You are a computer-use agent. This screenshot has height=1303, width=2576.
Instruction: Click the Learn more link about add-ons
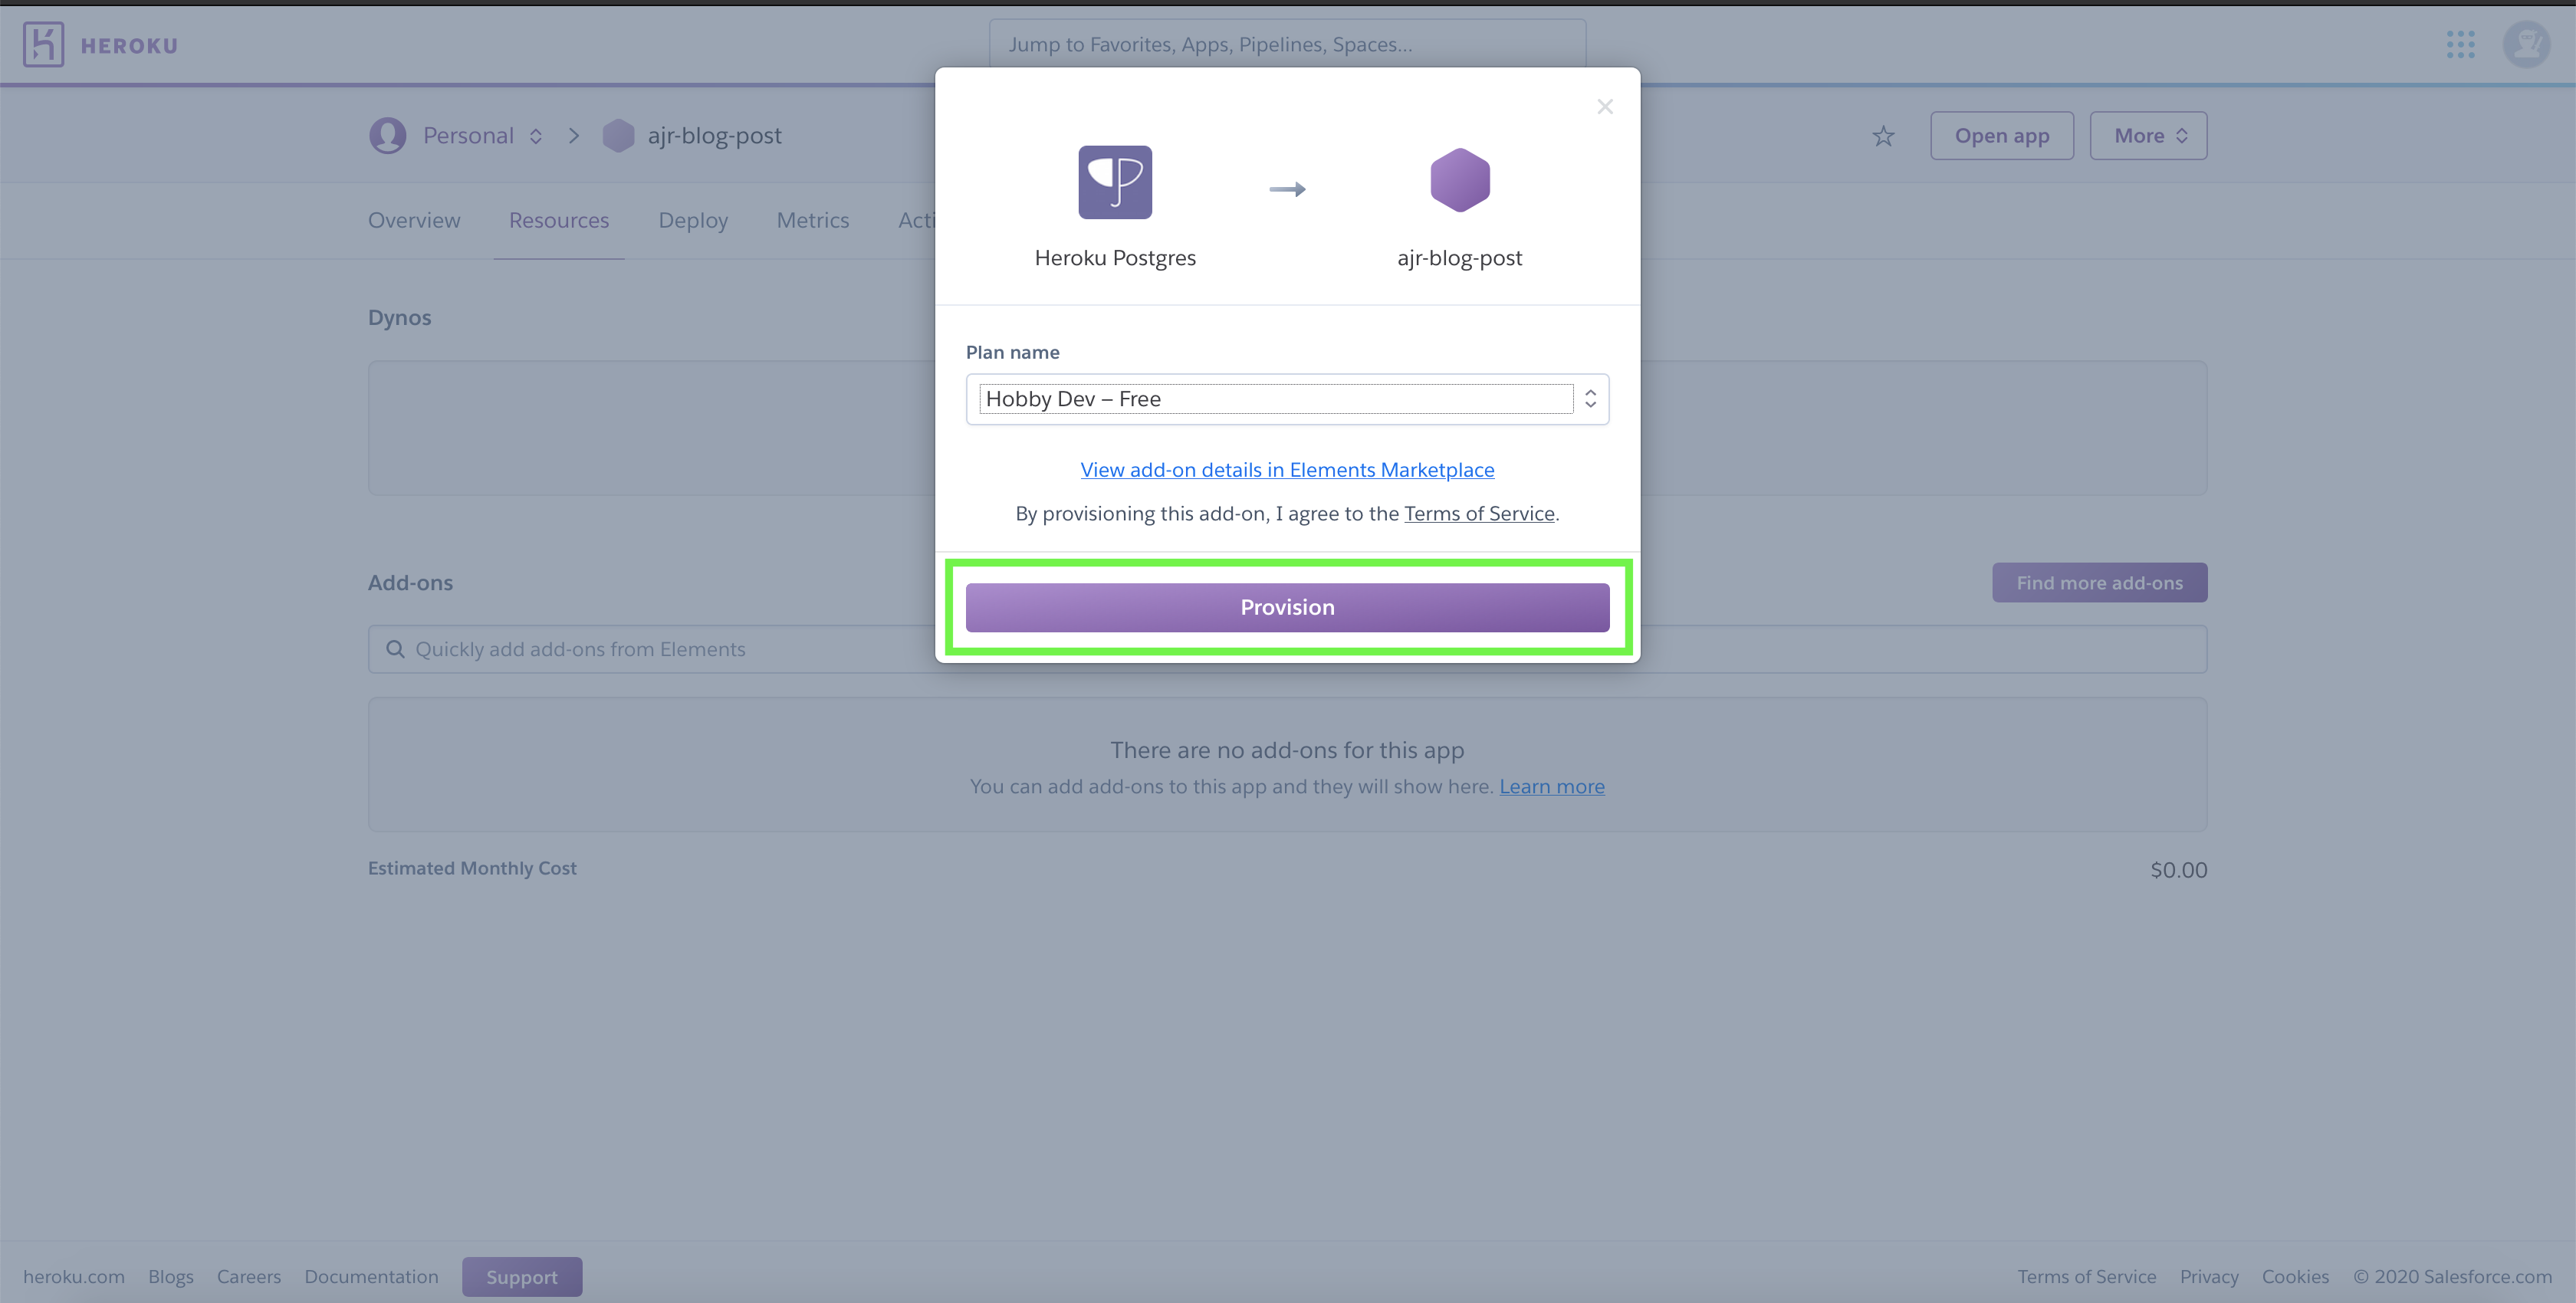pyautogui.click(x=1552, y=786)
